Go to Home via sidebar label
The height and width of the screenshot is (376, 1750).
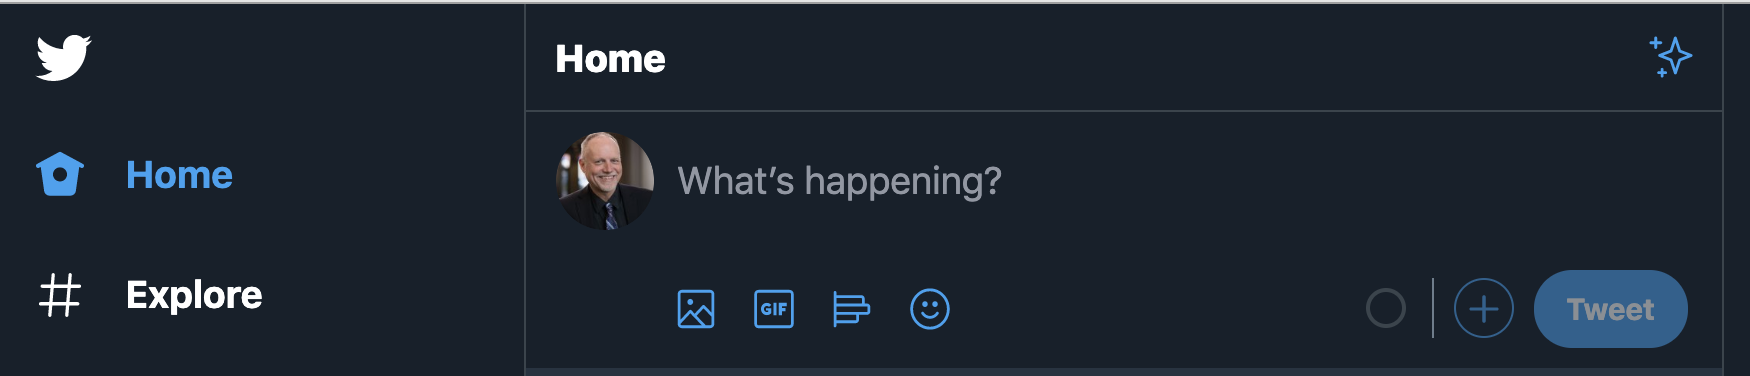click(x=179, y=175)
